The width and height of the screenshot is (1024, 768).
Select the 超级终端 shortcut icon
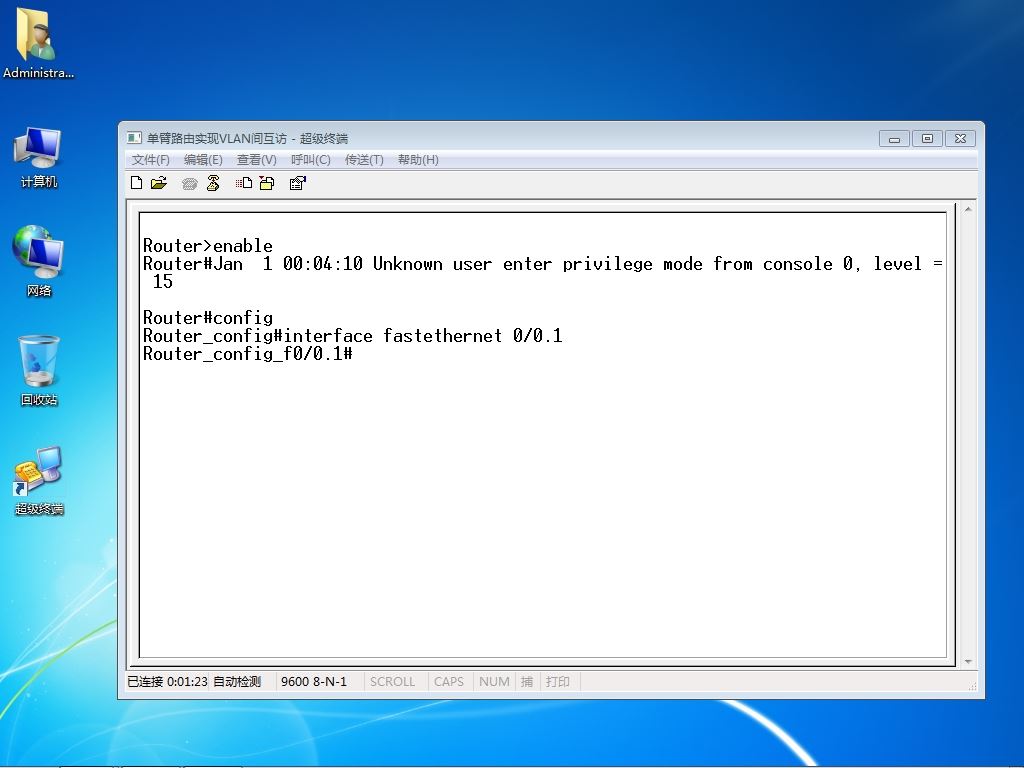[39, 481]
